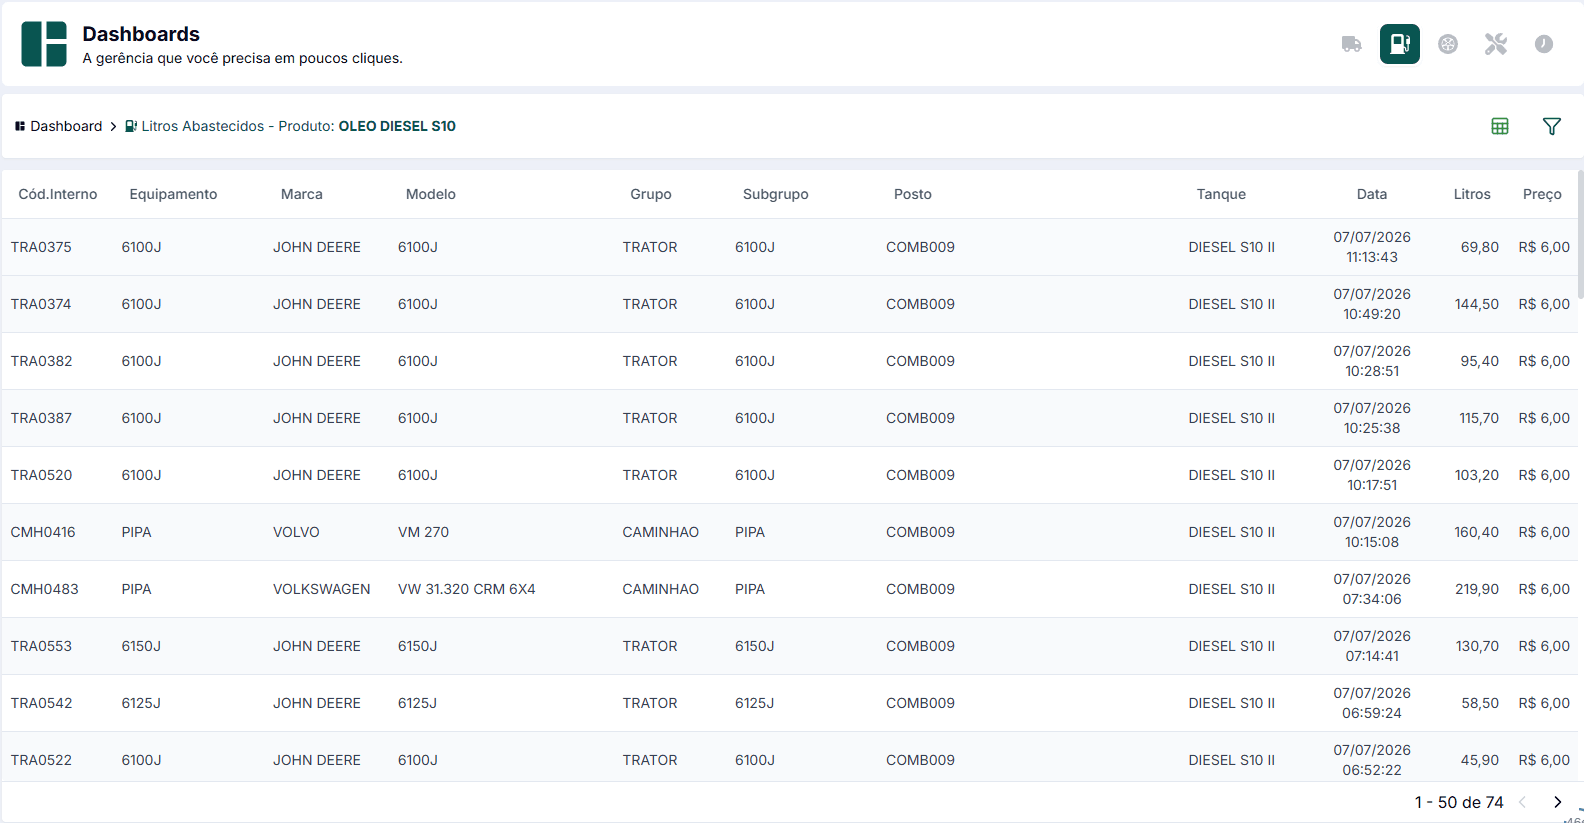
Task: Open the maintenance tools icon
Action: click(1496, 44)
